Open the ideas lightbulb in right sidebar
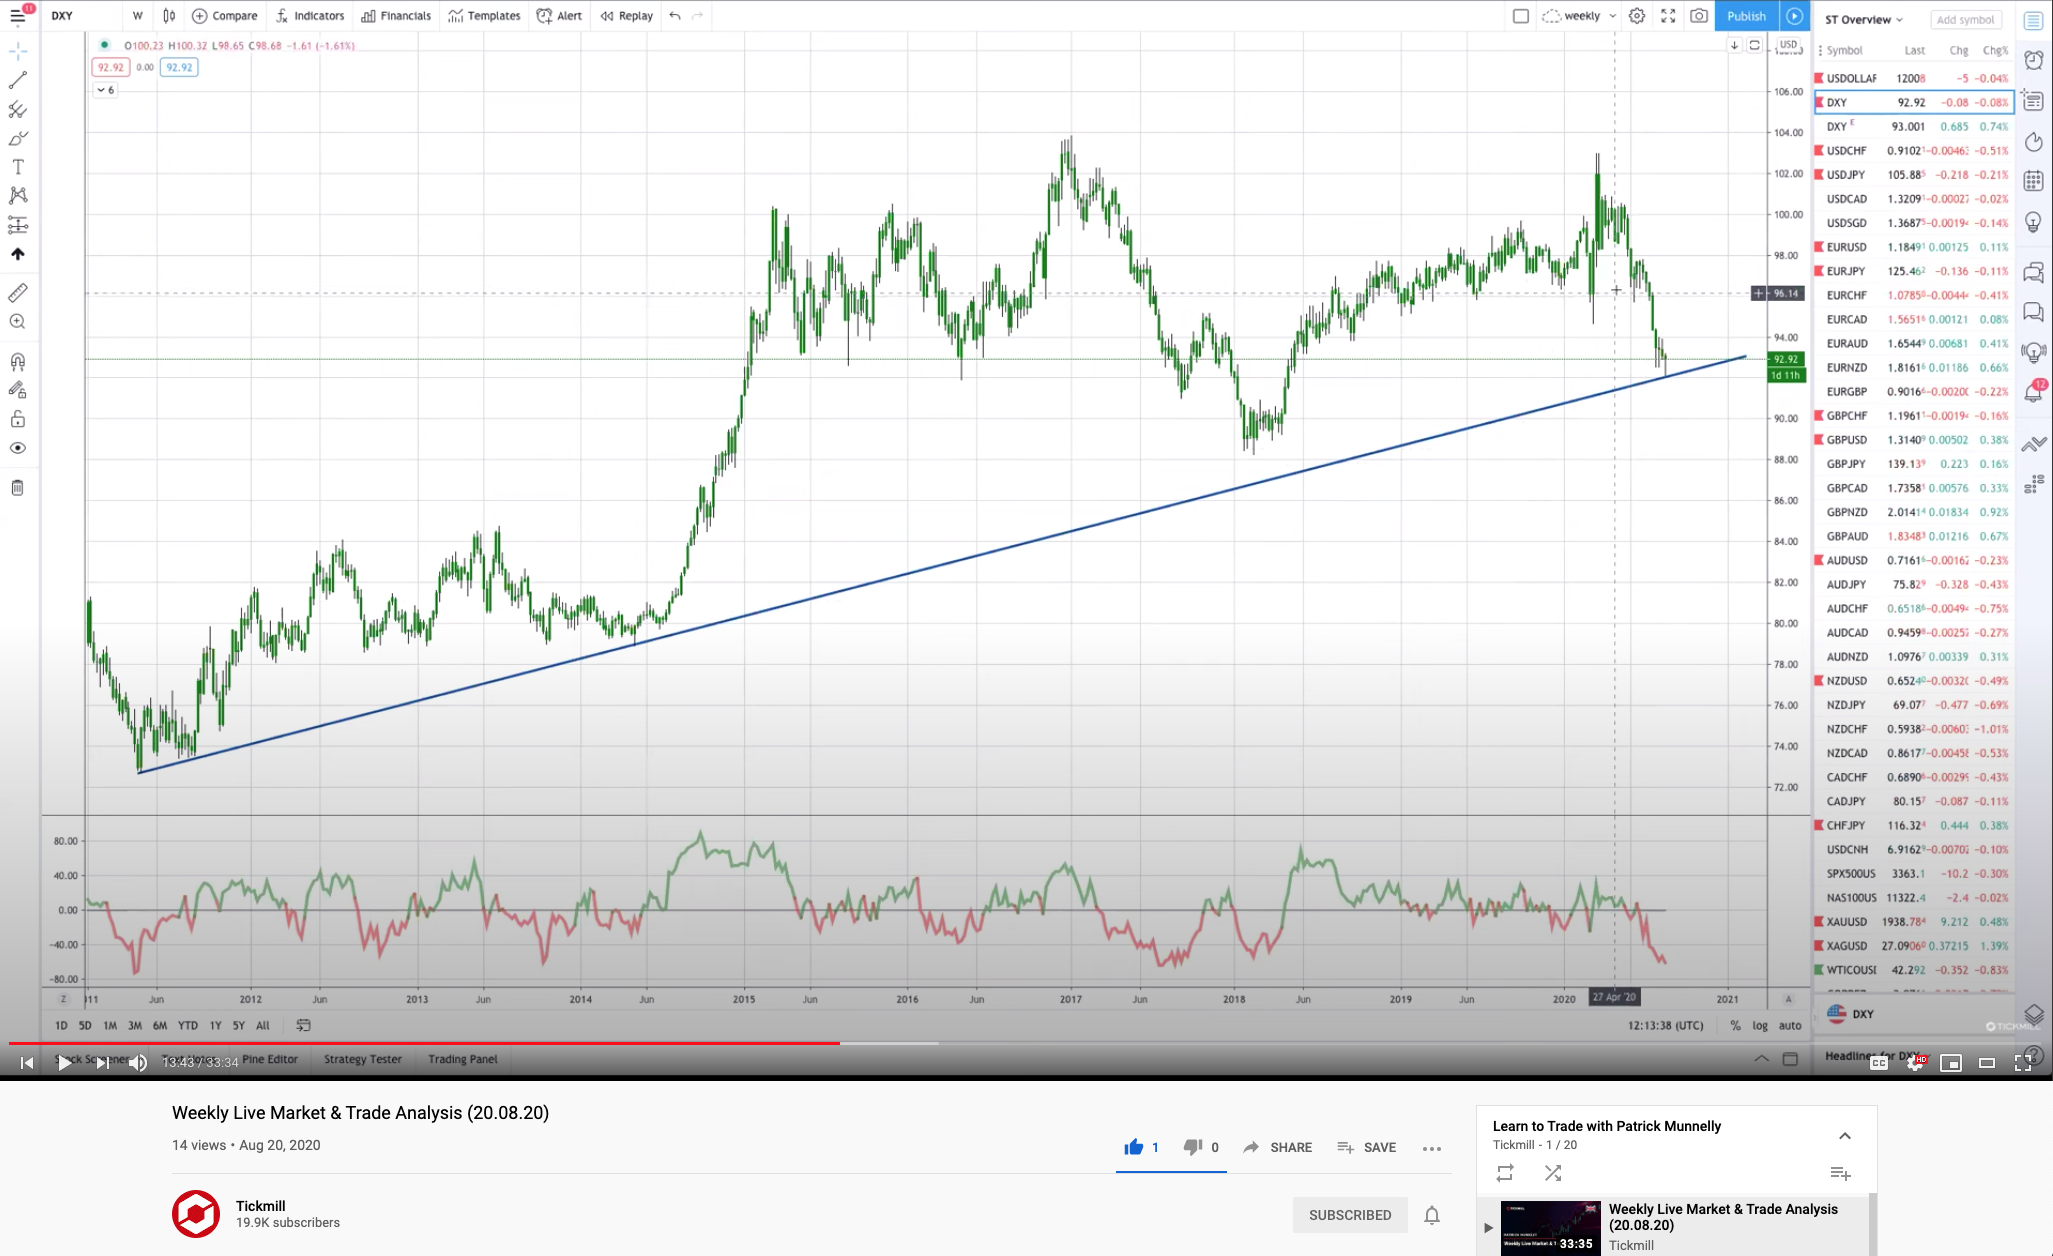This screenshot has width=2053, height=1256. pos(2034,222)
